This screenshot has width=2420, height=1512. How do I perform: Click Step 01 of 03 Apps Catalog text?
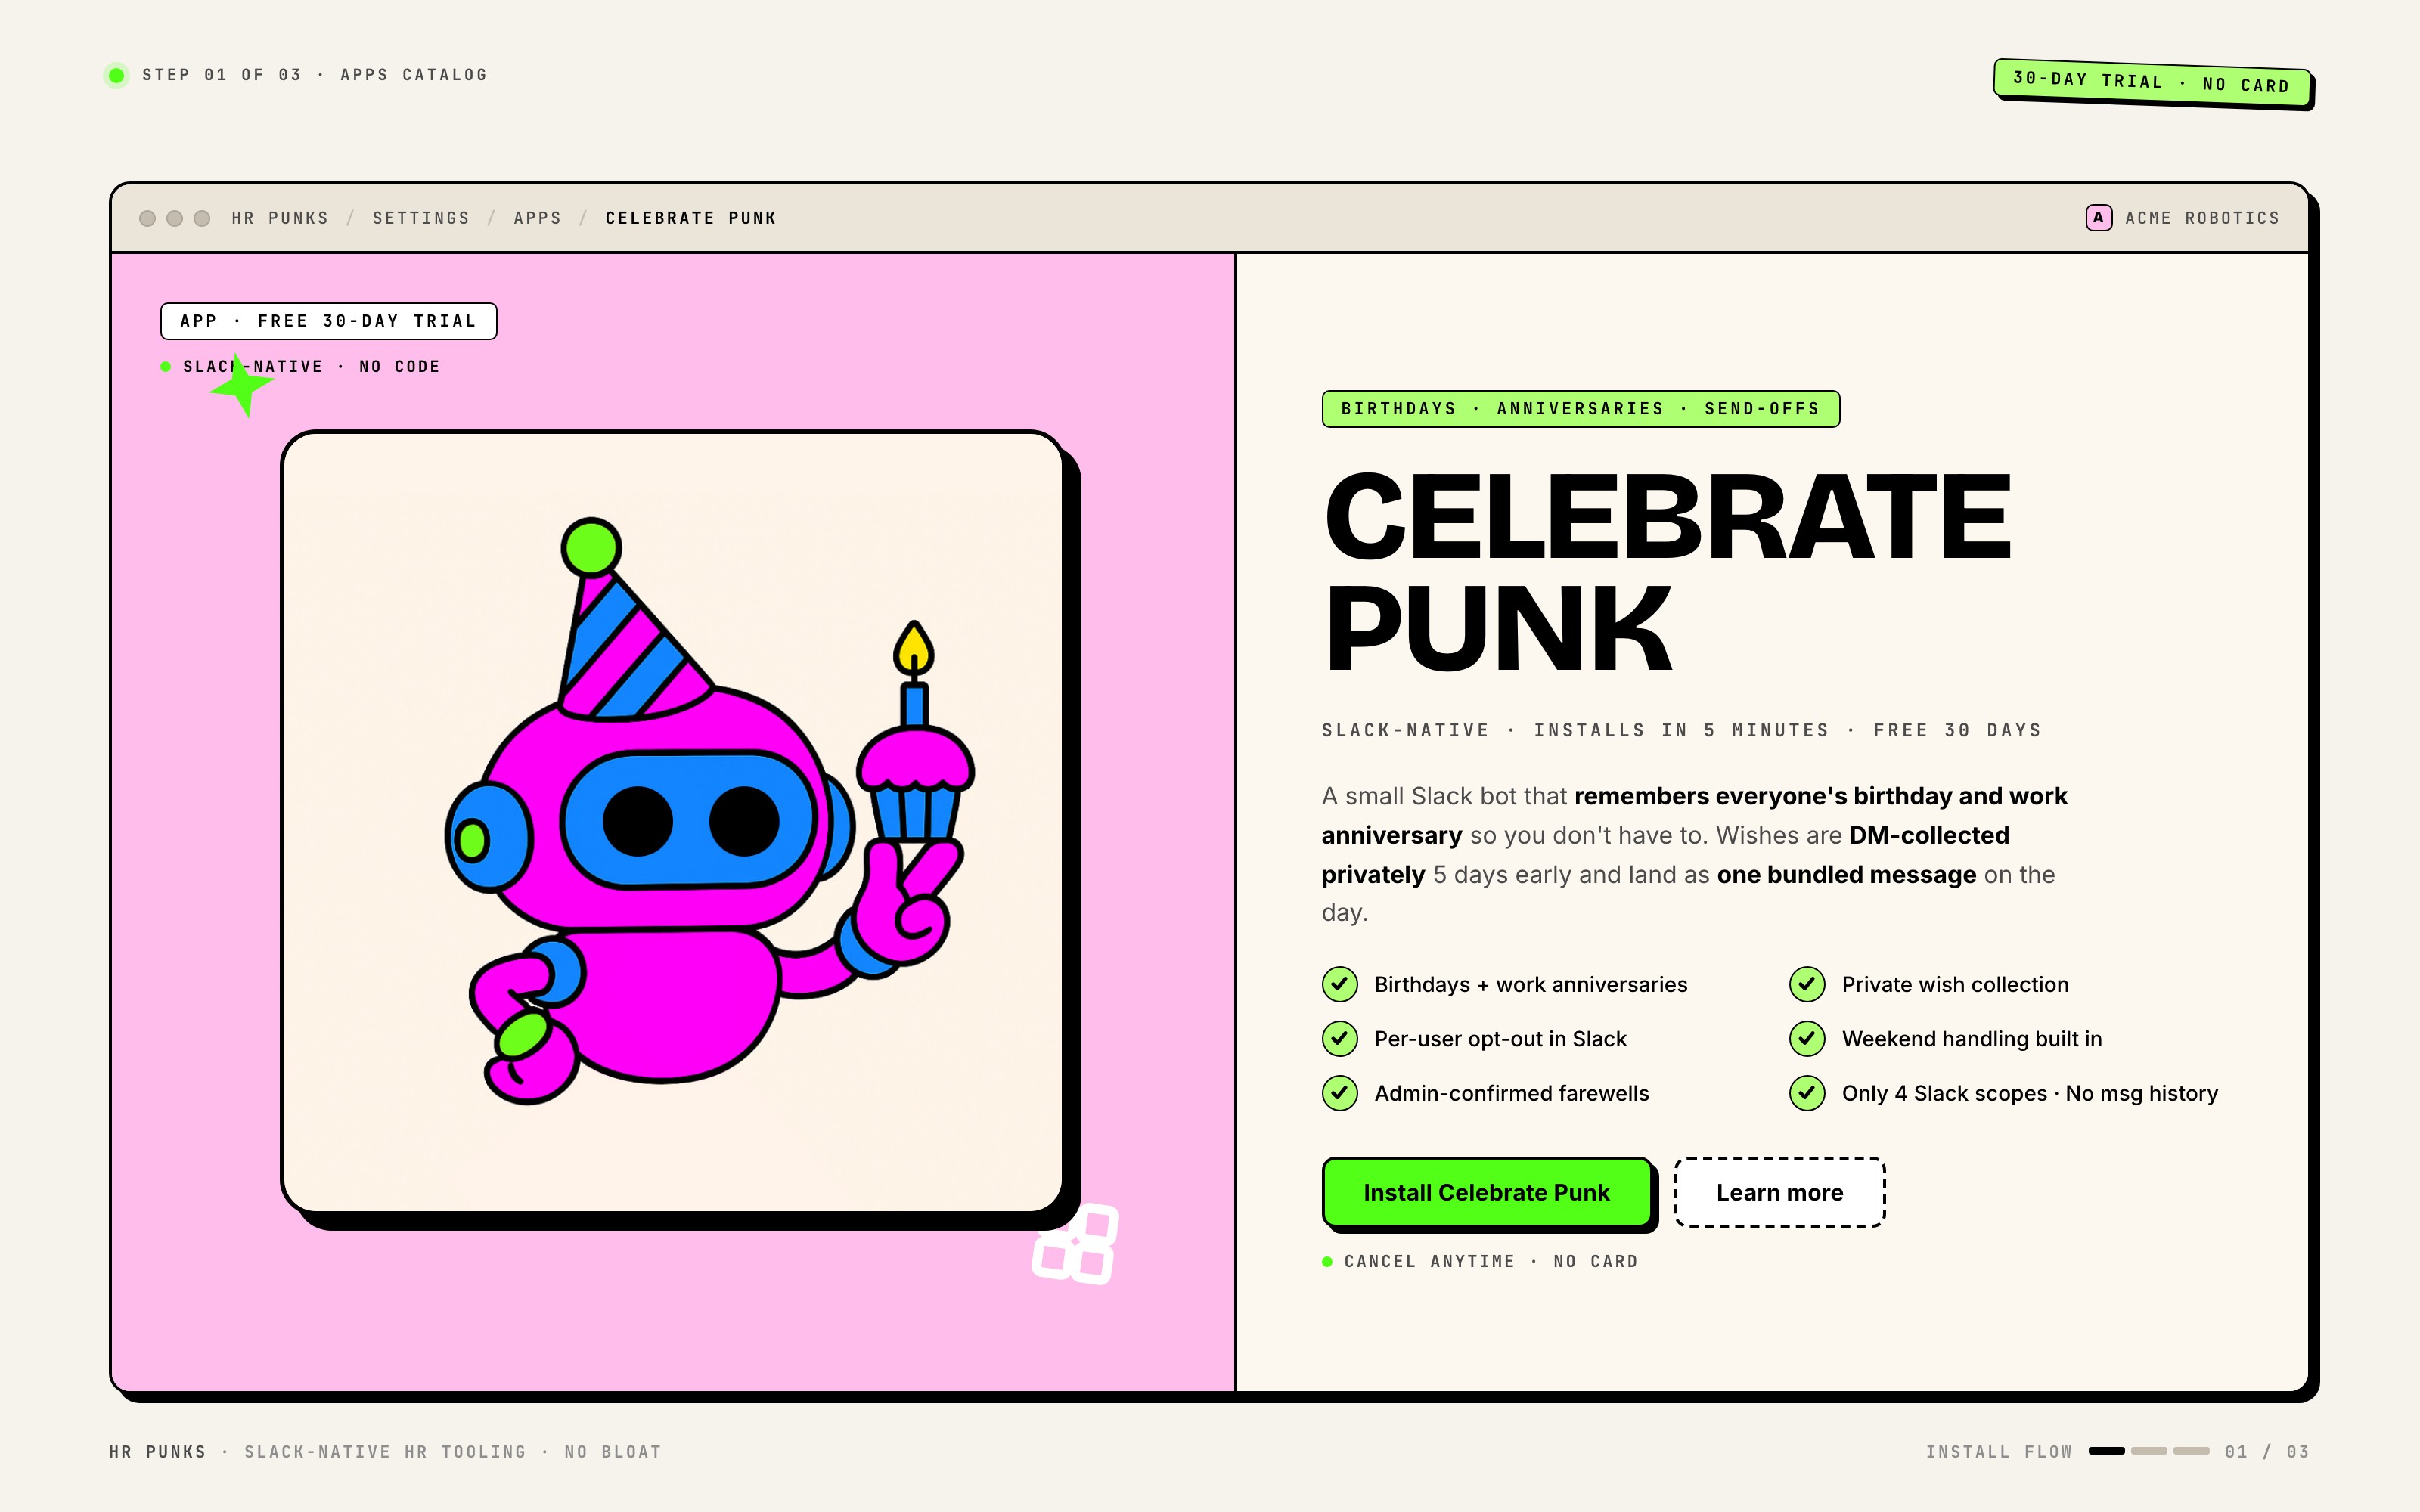click(314, 75)
